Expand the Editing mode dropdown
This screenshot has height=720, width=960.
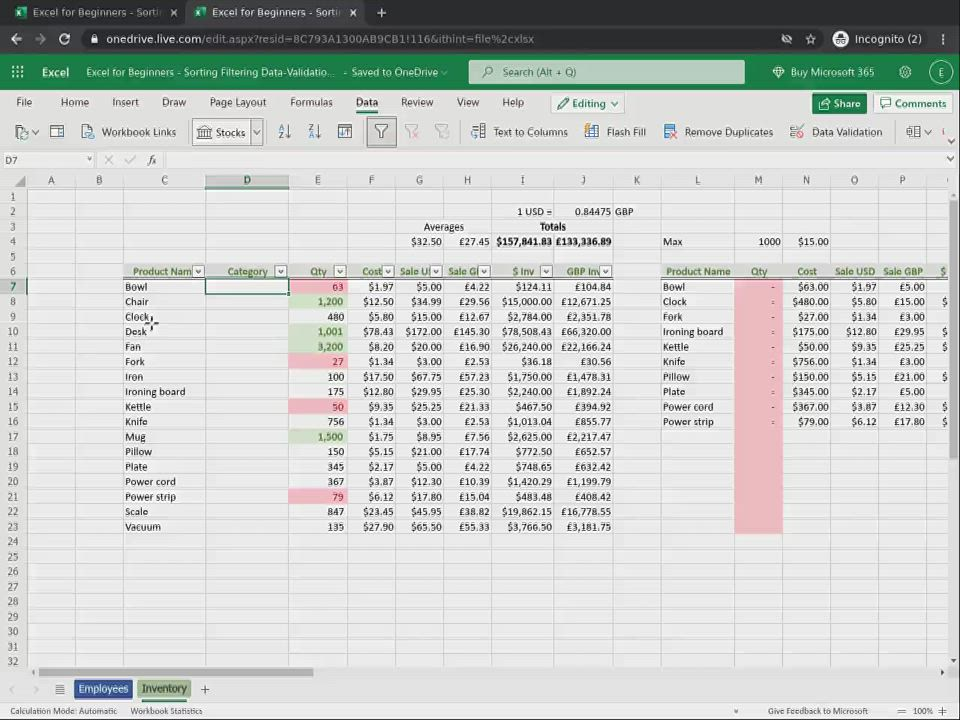coord(588,103)
